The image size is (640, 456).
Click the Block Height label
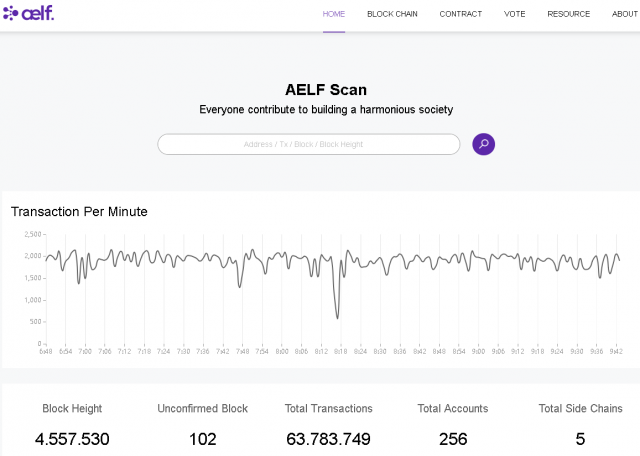pos(72,408)
